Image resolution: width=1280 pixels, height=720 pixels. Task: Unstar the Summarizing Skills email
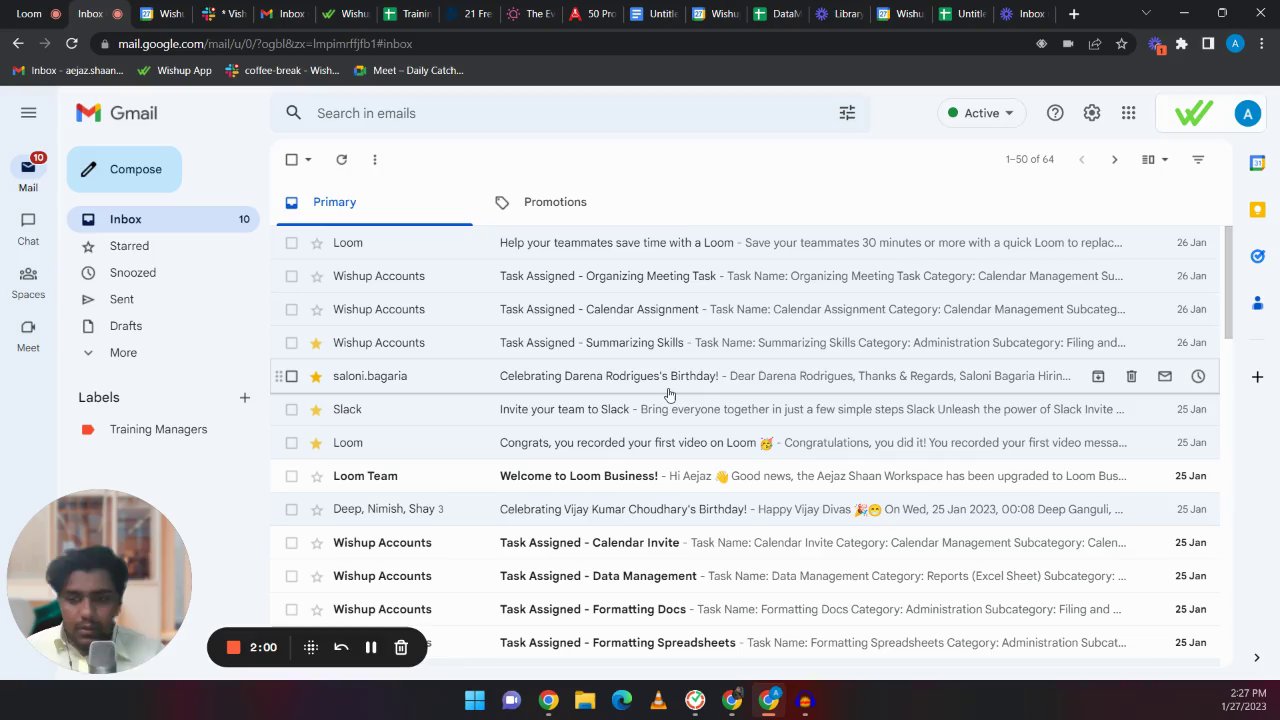point(316,343)
